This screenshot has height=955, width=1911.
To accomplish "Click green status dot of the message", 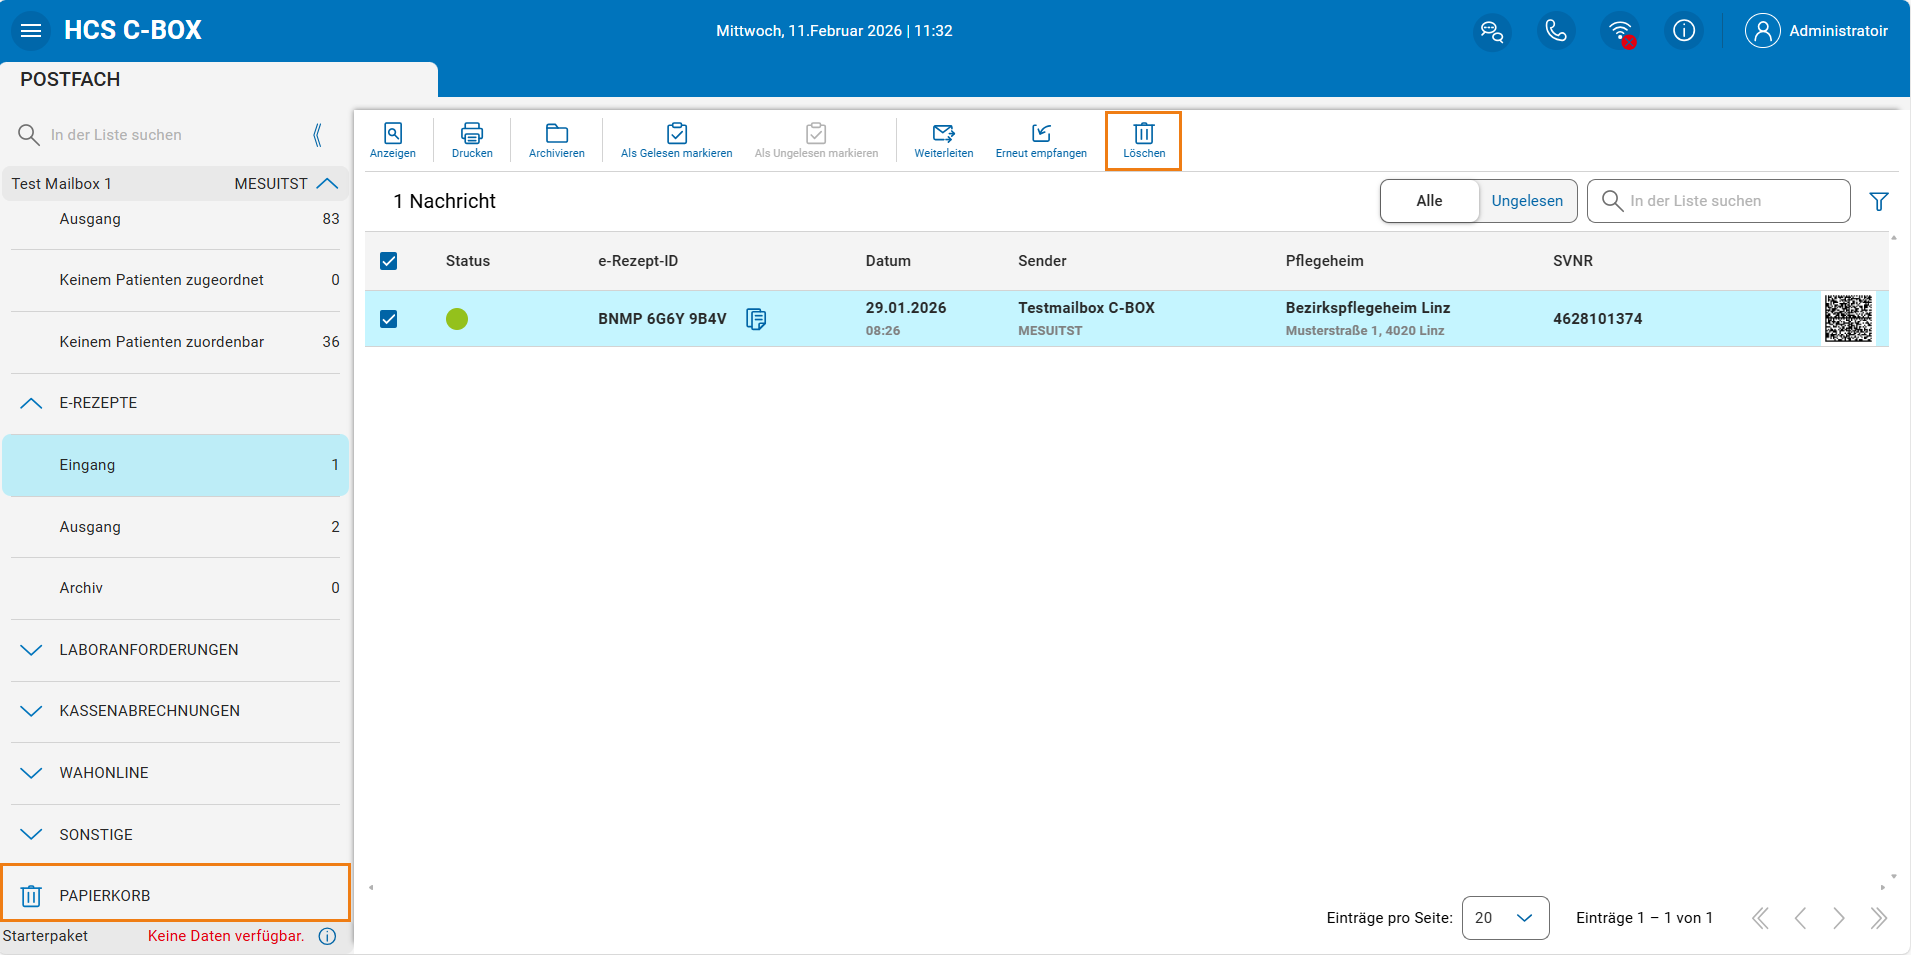I will pyautogui.click(x=457, y=319).
